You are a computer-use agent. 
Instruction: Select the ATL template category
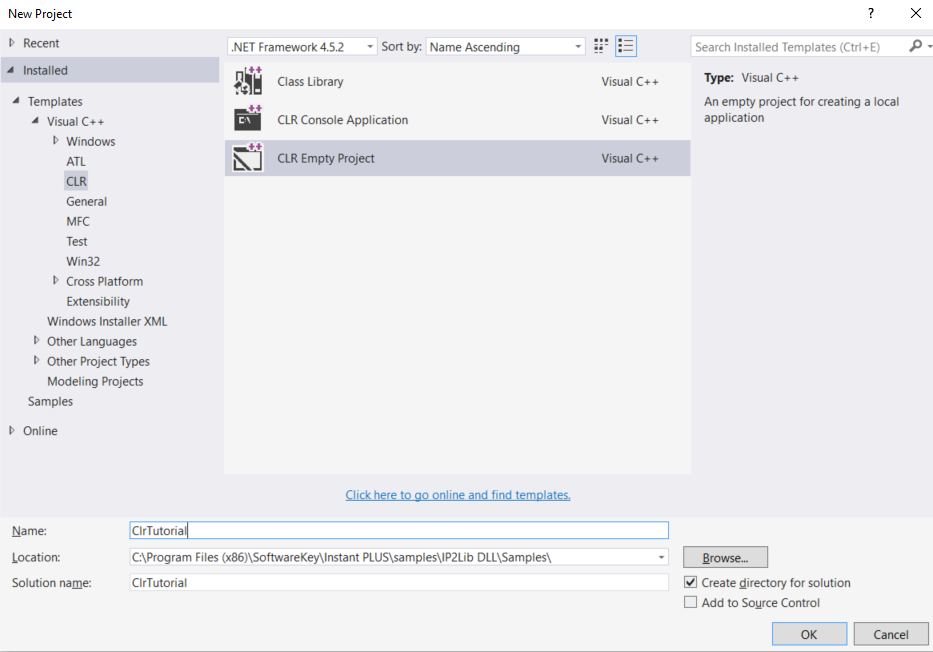76,161
